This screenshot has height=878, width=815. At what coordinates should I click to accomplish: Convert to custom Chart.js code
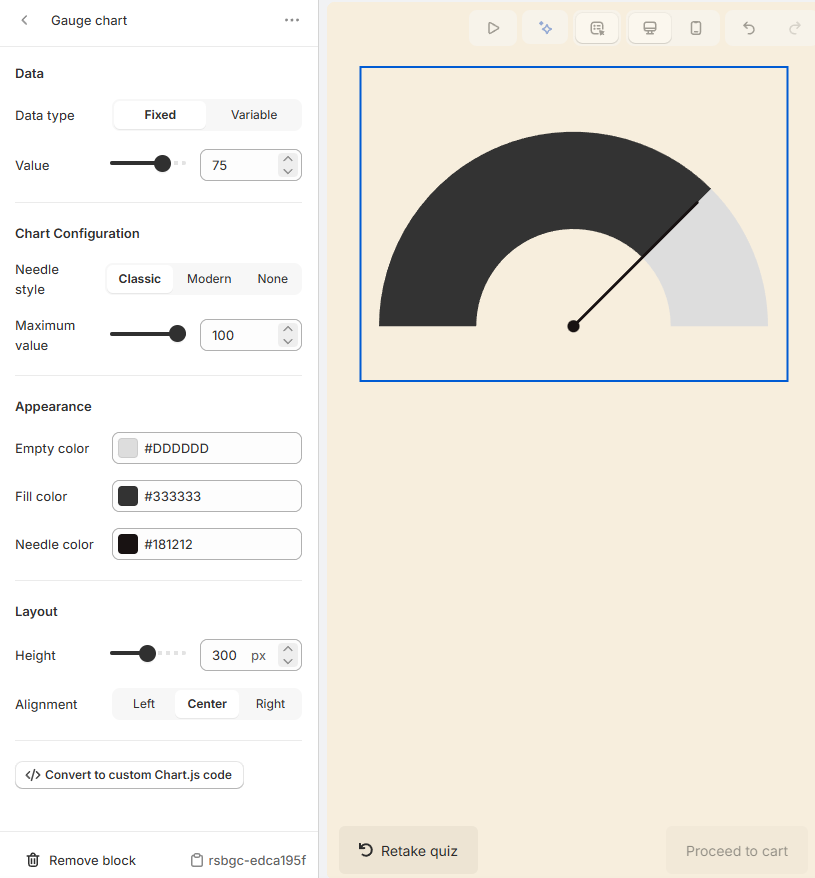click(129, 774)
